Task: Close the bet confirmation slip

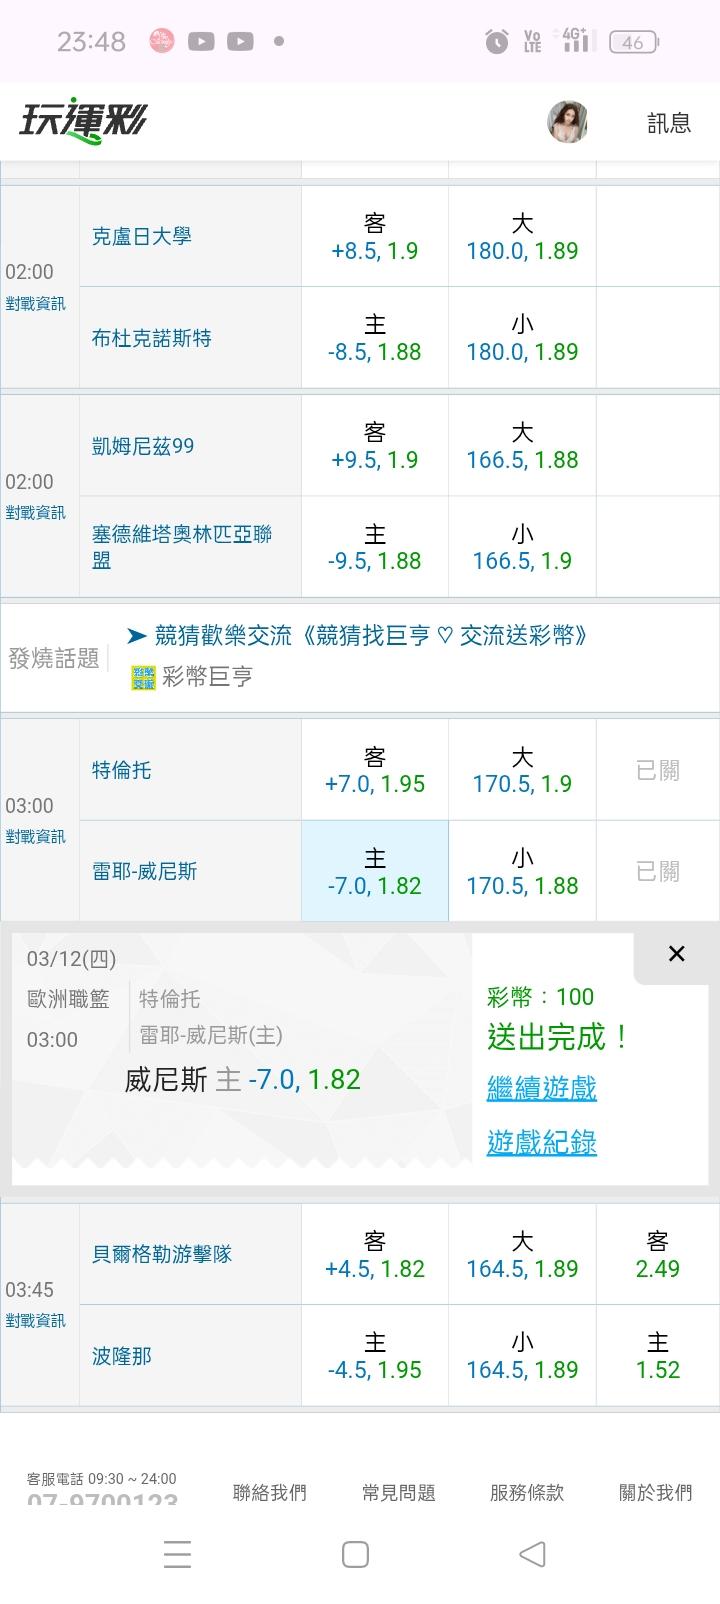Action: [x=676, y=953]
